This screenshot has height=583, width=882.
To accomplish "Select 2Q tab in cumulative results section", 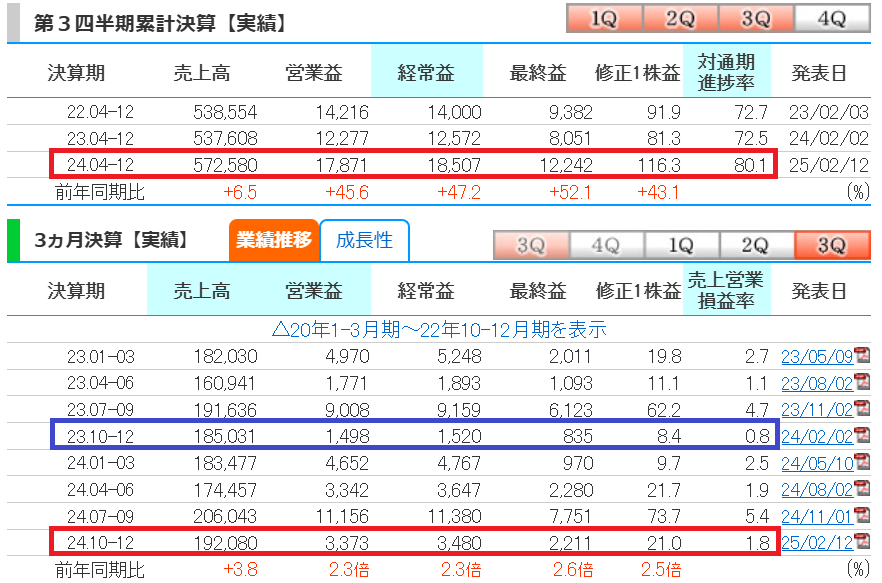I will [x=680, y=18].
